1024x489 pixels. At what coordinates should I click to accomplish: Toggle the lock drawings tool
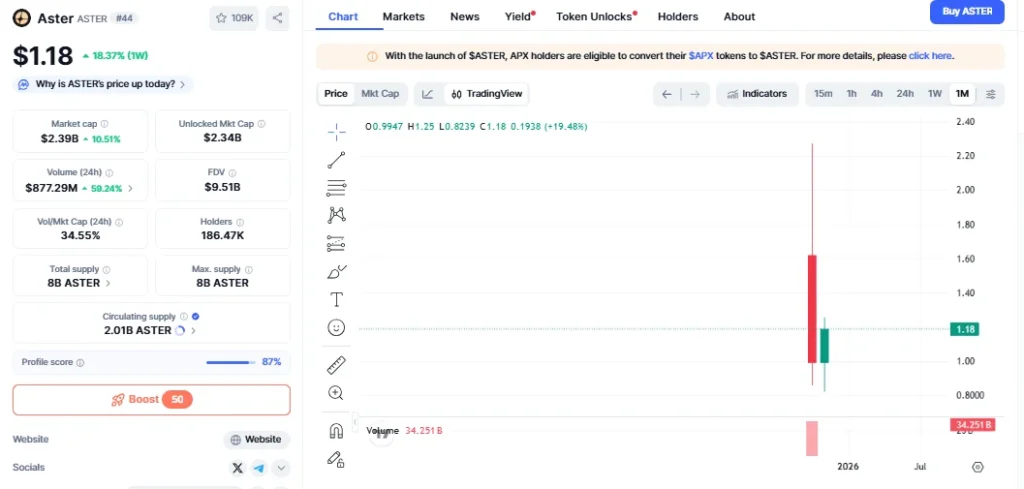(336, 459)
